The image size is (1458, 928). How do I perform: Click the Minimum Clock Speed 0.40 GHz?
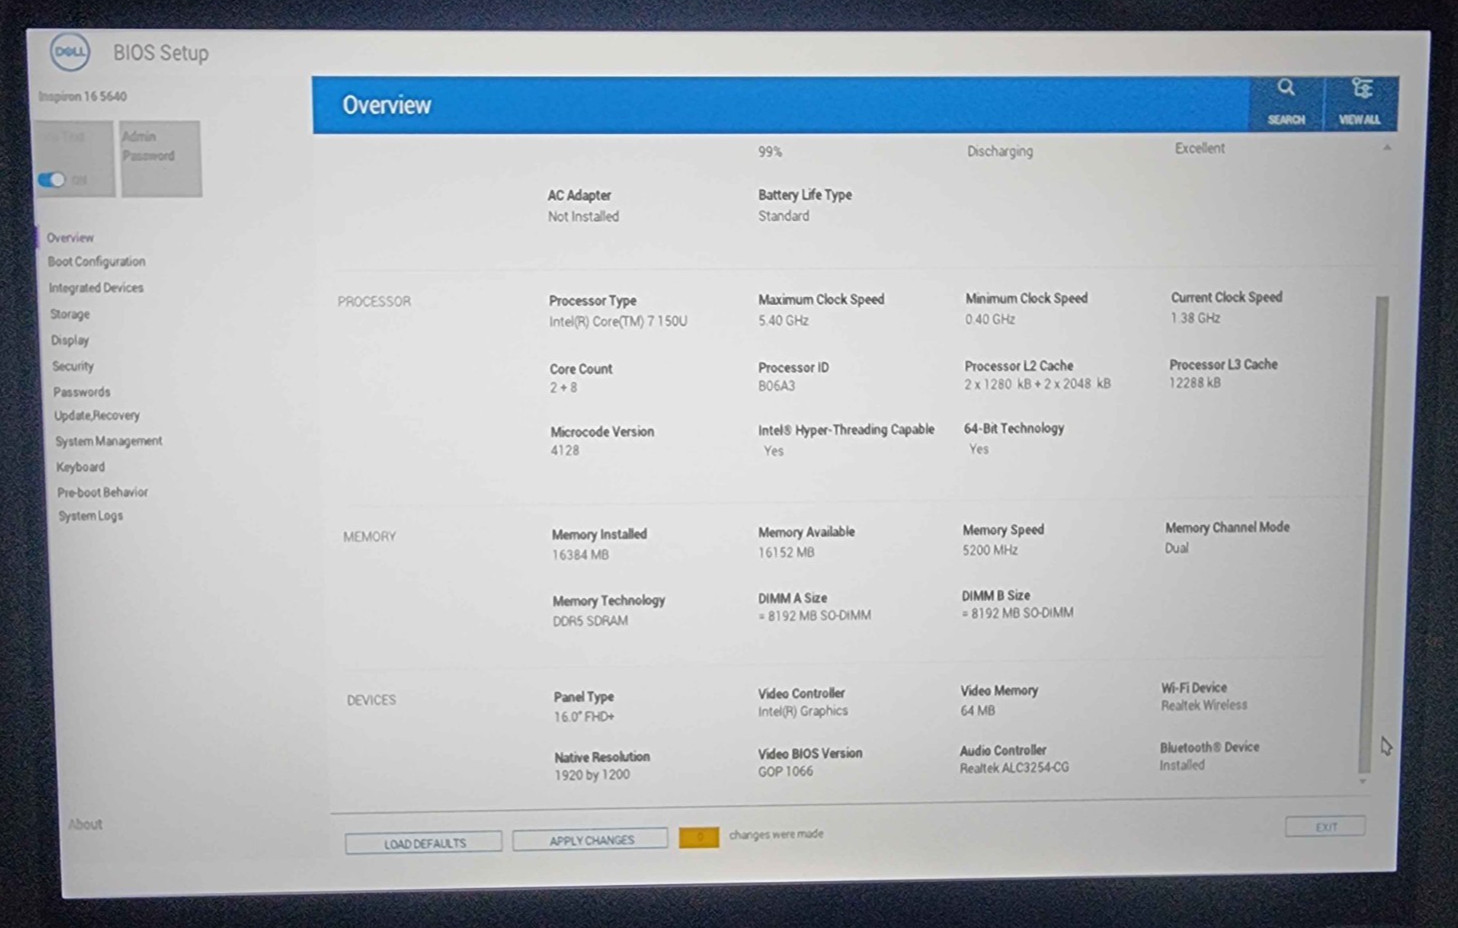990,319
